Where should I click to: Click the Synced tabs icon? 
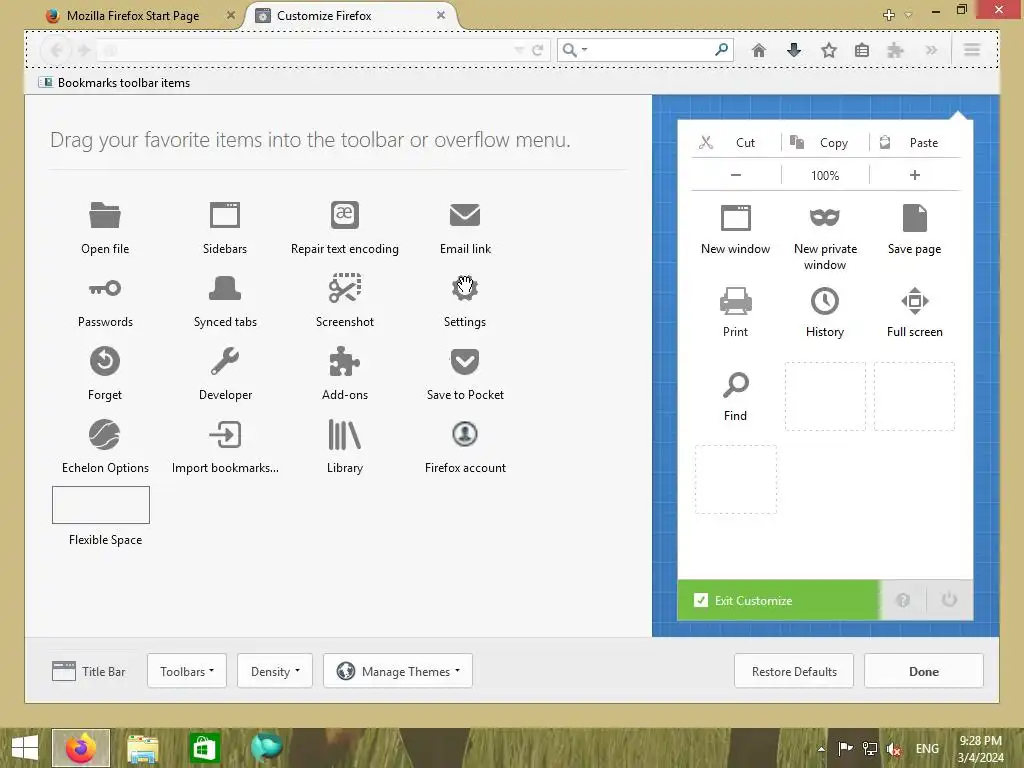coord(225,288)
